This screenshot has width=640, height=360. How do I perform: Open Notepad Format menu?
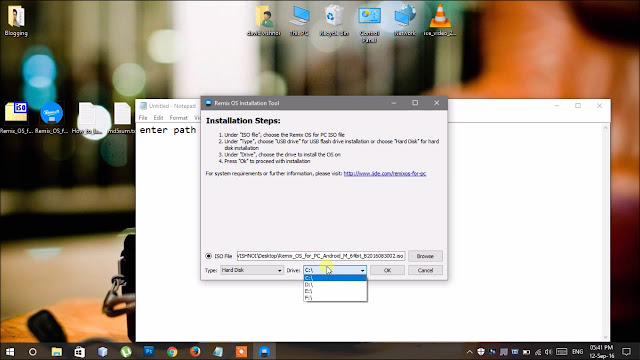(178, 118)
